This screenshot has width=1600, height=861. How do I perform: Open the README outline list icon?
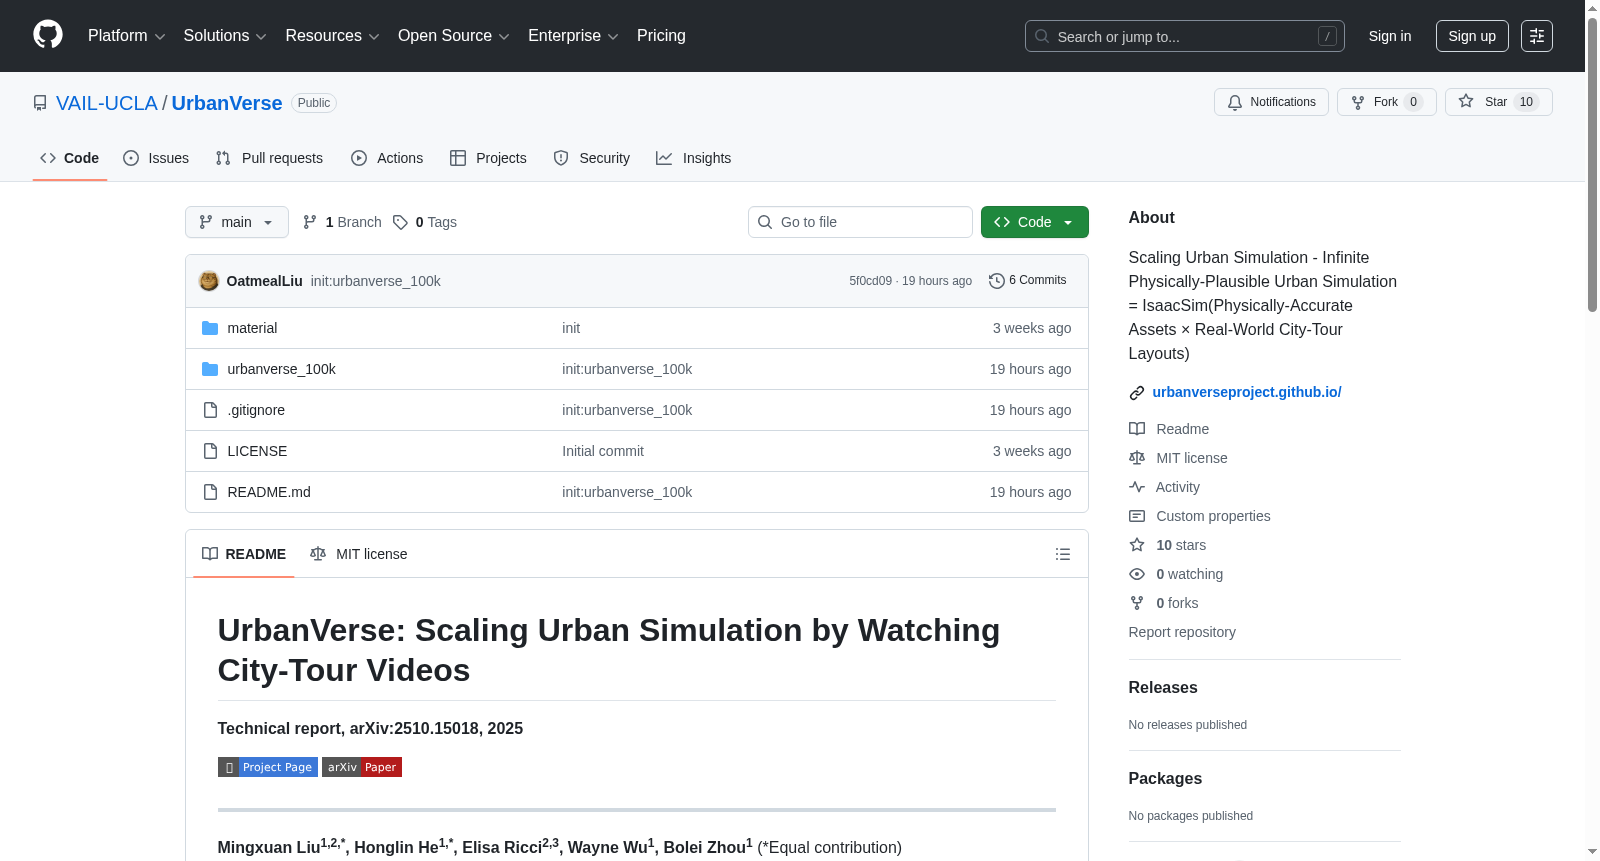tap(1063, 554)
